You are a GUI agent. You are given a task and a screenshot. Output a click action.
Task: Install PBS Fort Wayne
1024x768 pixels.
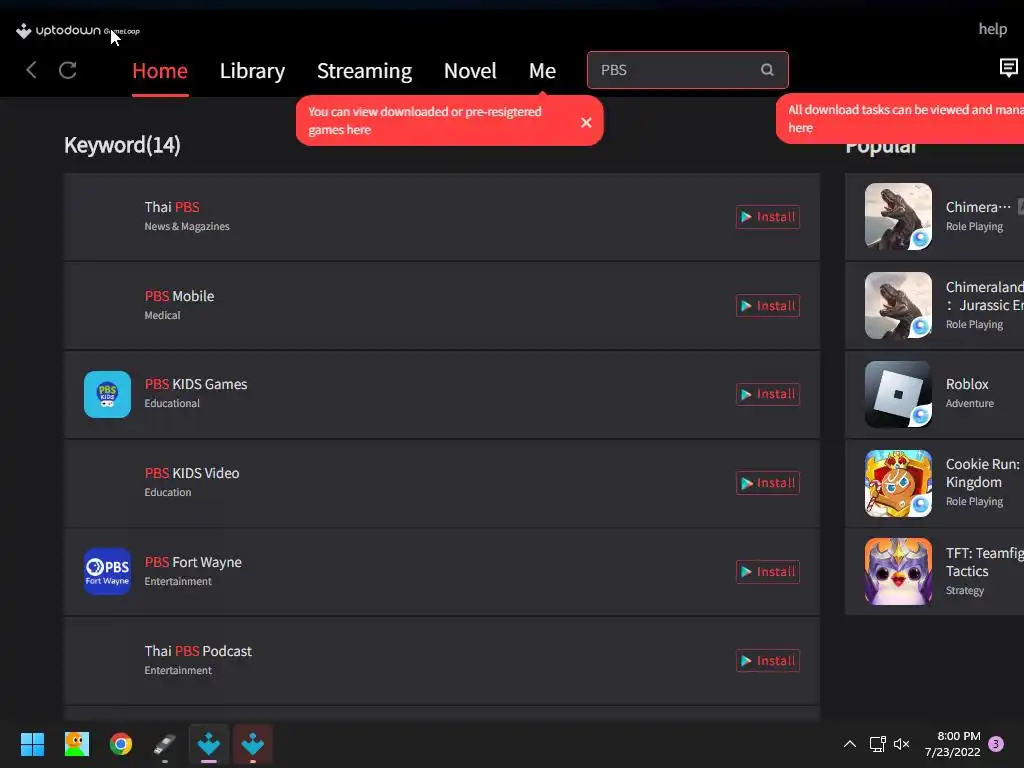pos(767,572)
